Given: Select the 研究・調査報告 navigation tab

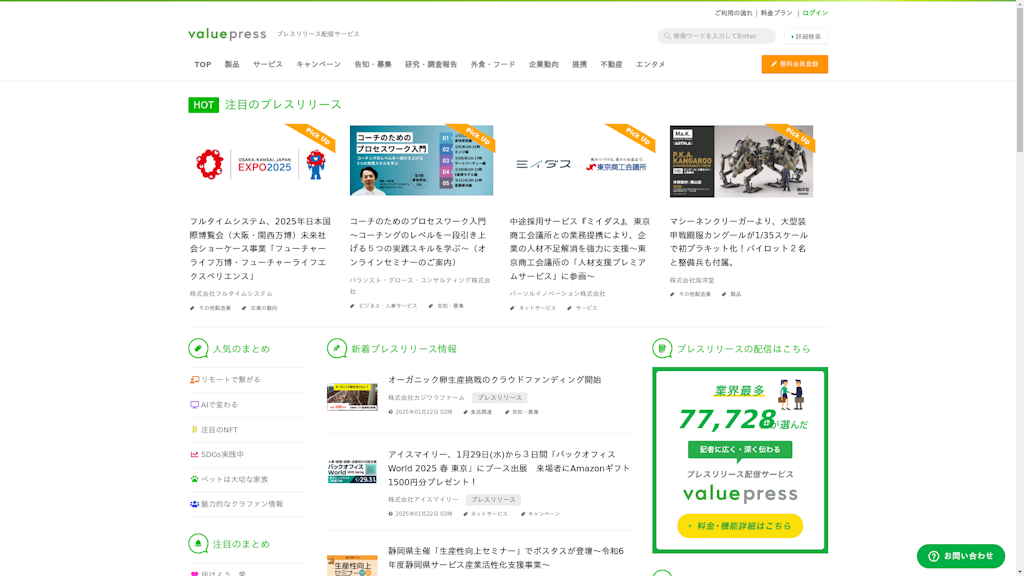Looking at the screenshot, I should (x=431, y=64).
